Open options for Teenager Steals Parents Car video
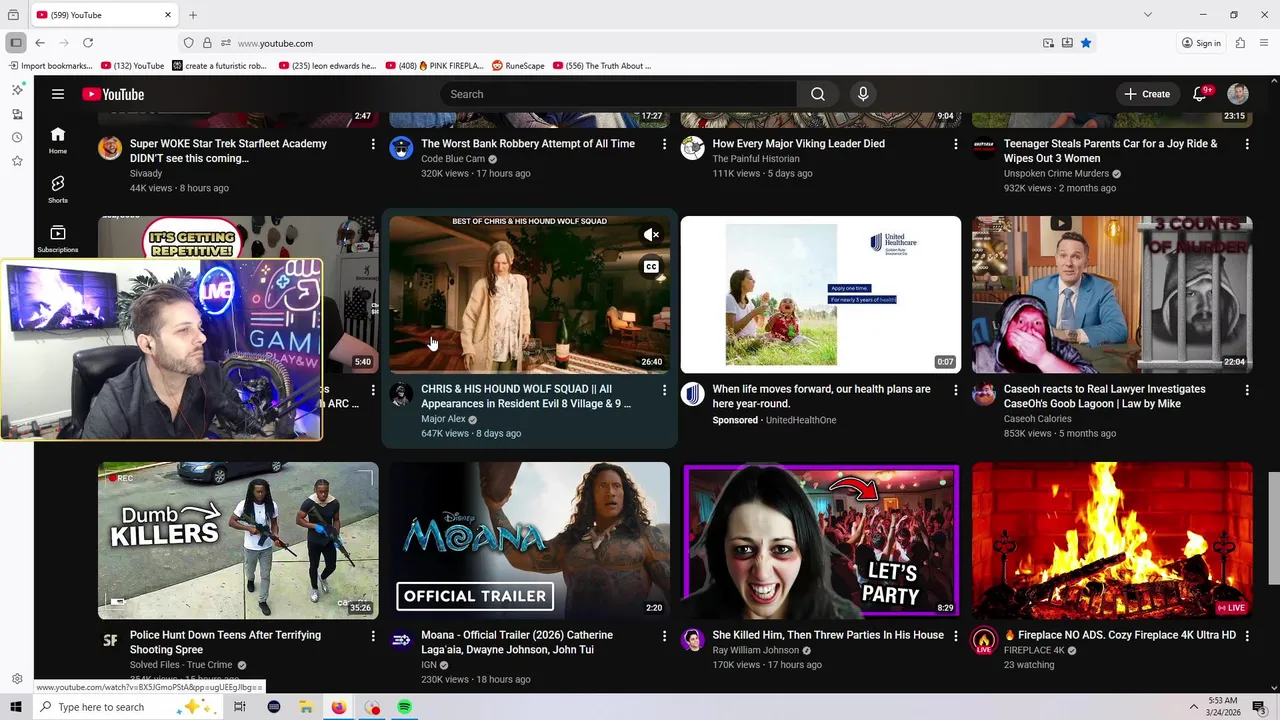Image resolution: width=1280 pixels, height=720 pixels. coord(1247,144)
